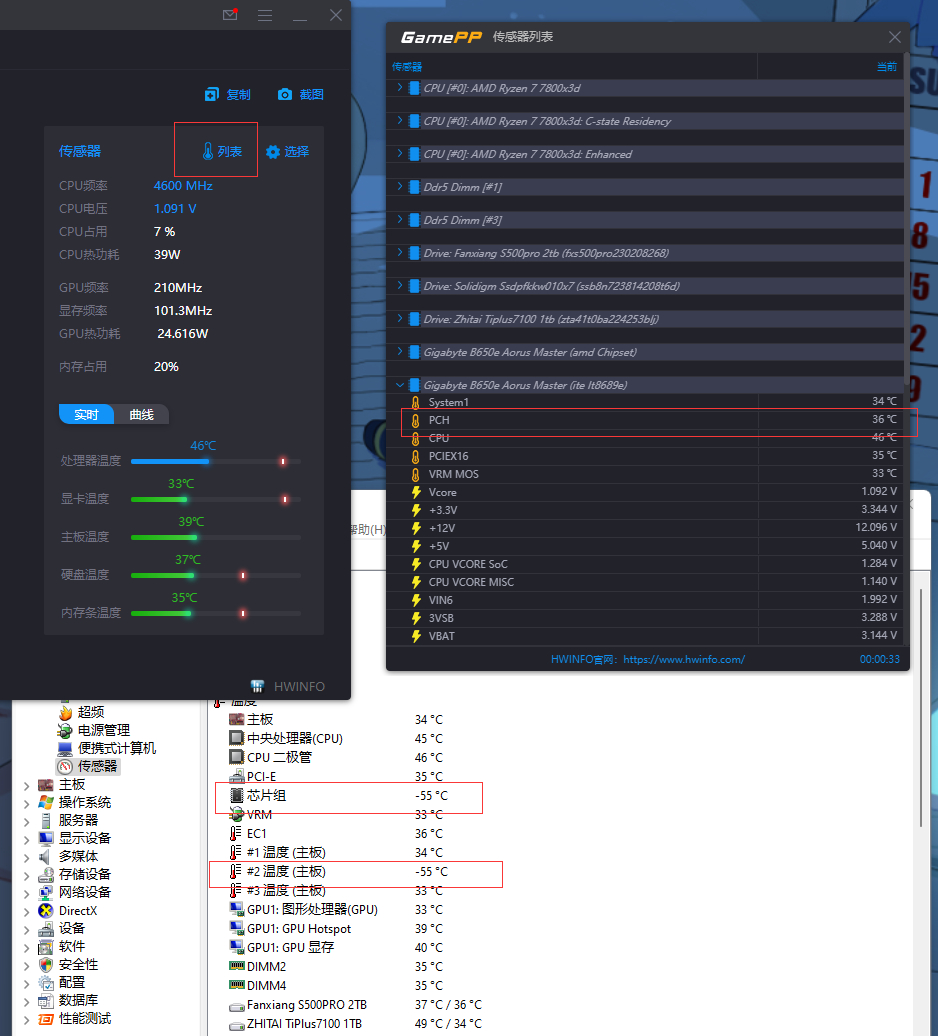Close the 传感器列表 window

pos(894,37)
